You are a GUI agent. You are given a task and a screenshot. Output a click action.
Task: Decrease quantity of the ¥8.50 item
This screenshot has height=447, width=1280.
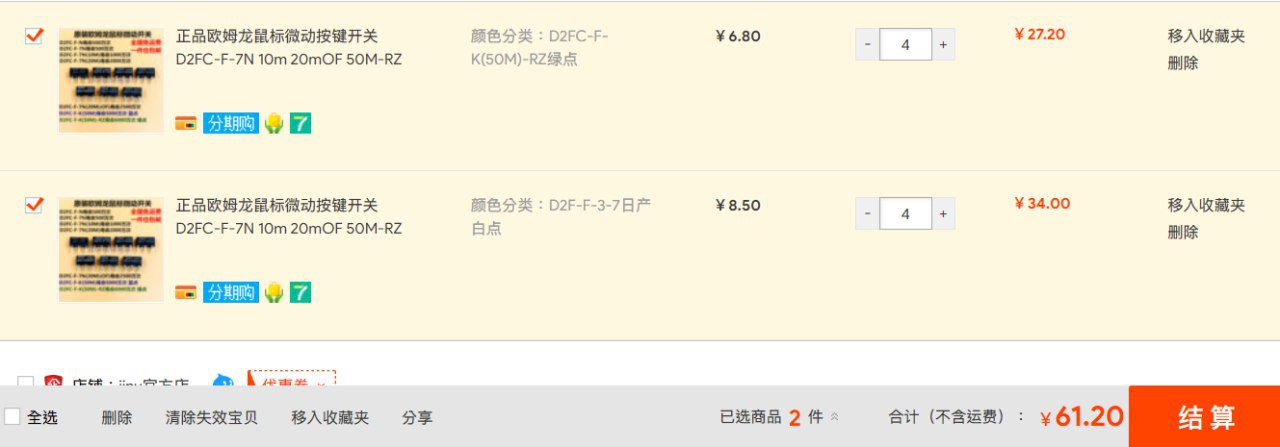click(867, 214)
